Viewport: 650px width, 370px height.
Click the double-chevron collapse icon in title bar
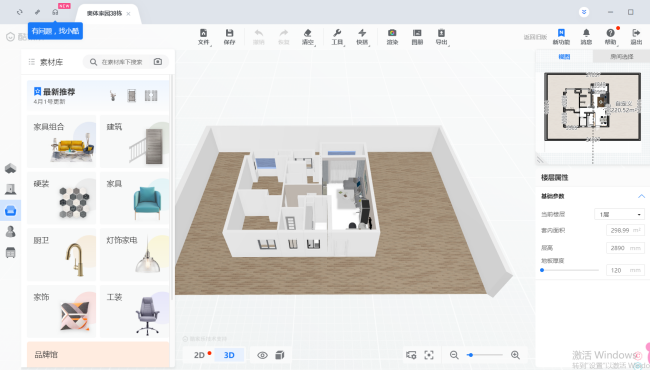click(x=584, y=12)
